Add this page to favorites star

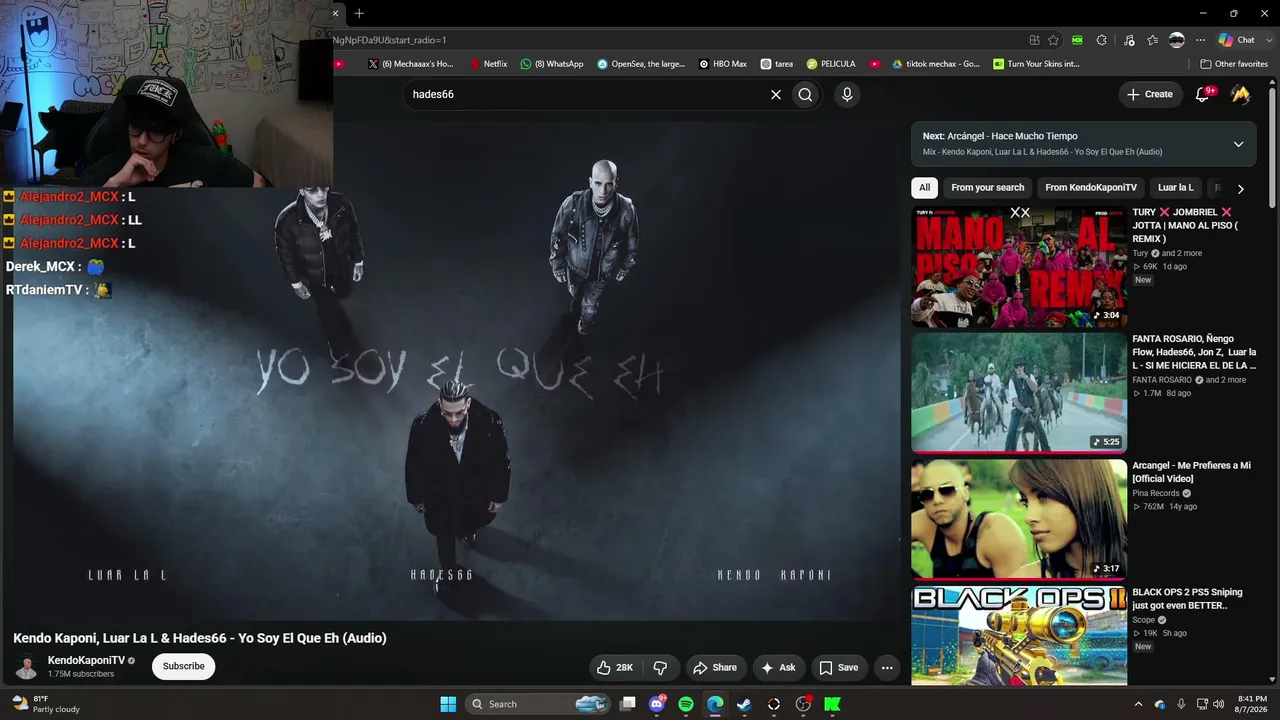[1053, 40]
